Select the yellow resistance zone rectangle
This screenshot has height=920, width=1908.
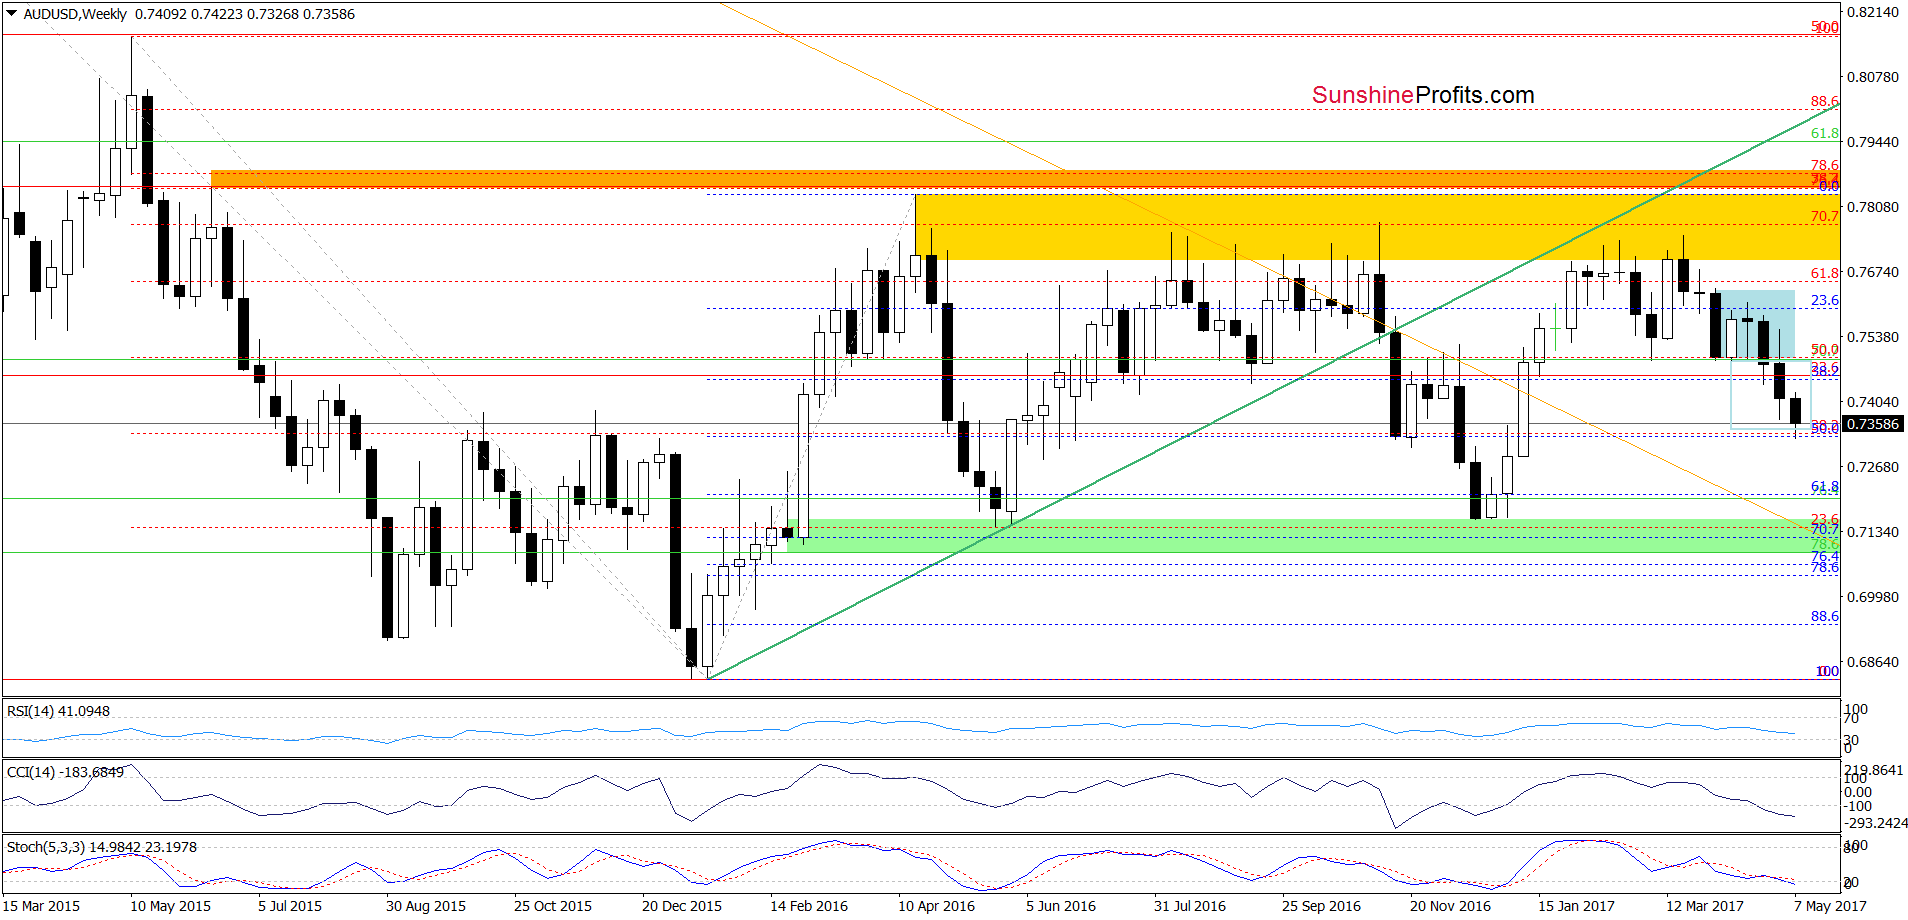pos(1377,227)
